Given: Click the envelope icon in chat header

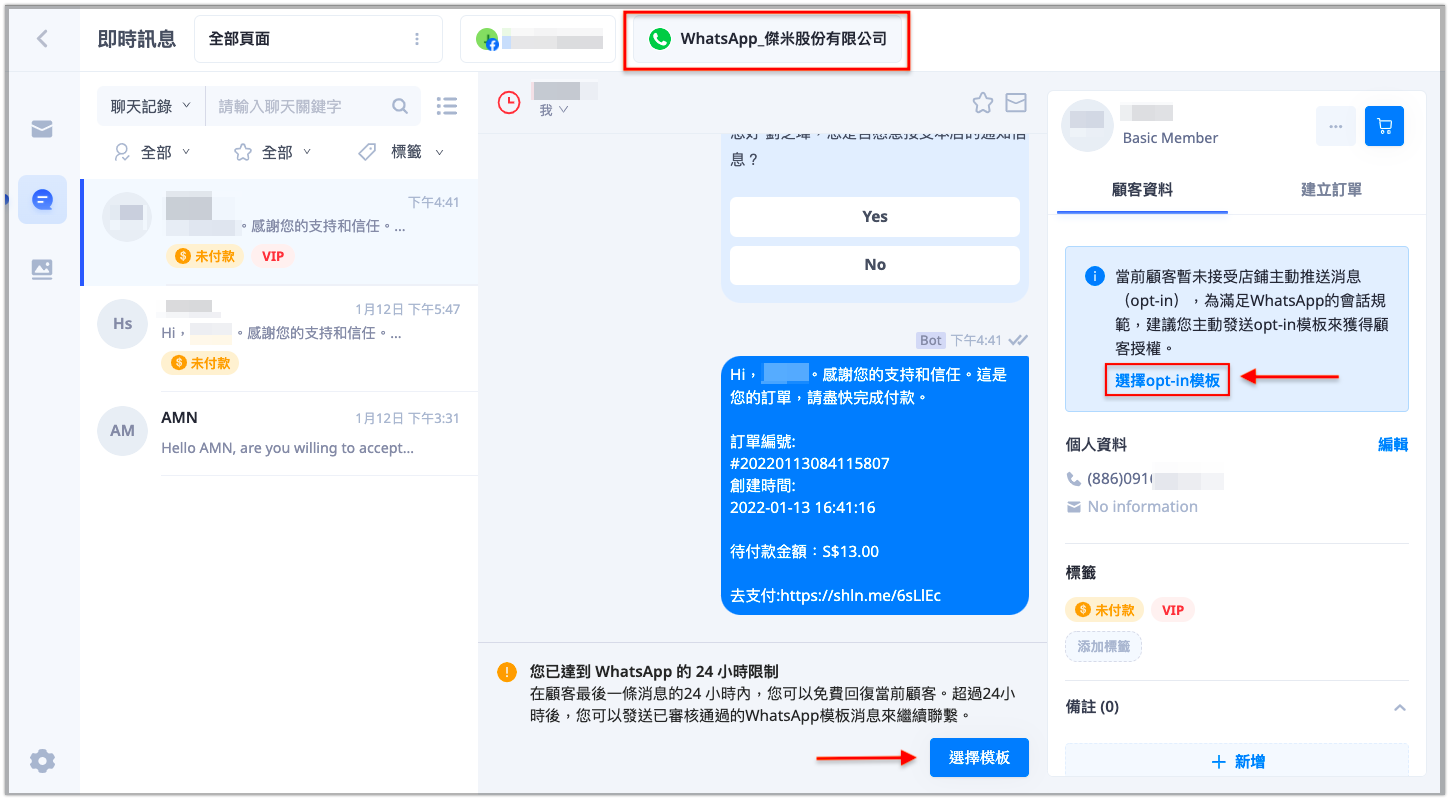Looking at the screenshot, I should tap(1016, 102).
